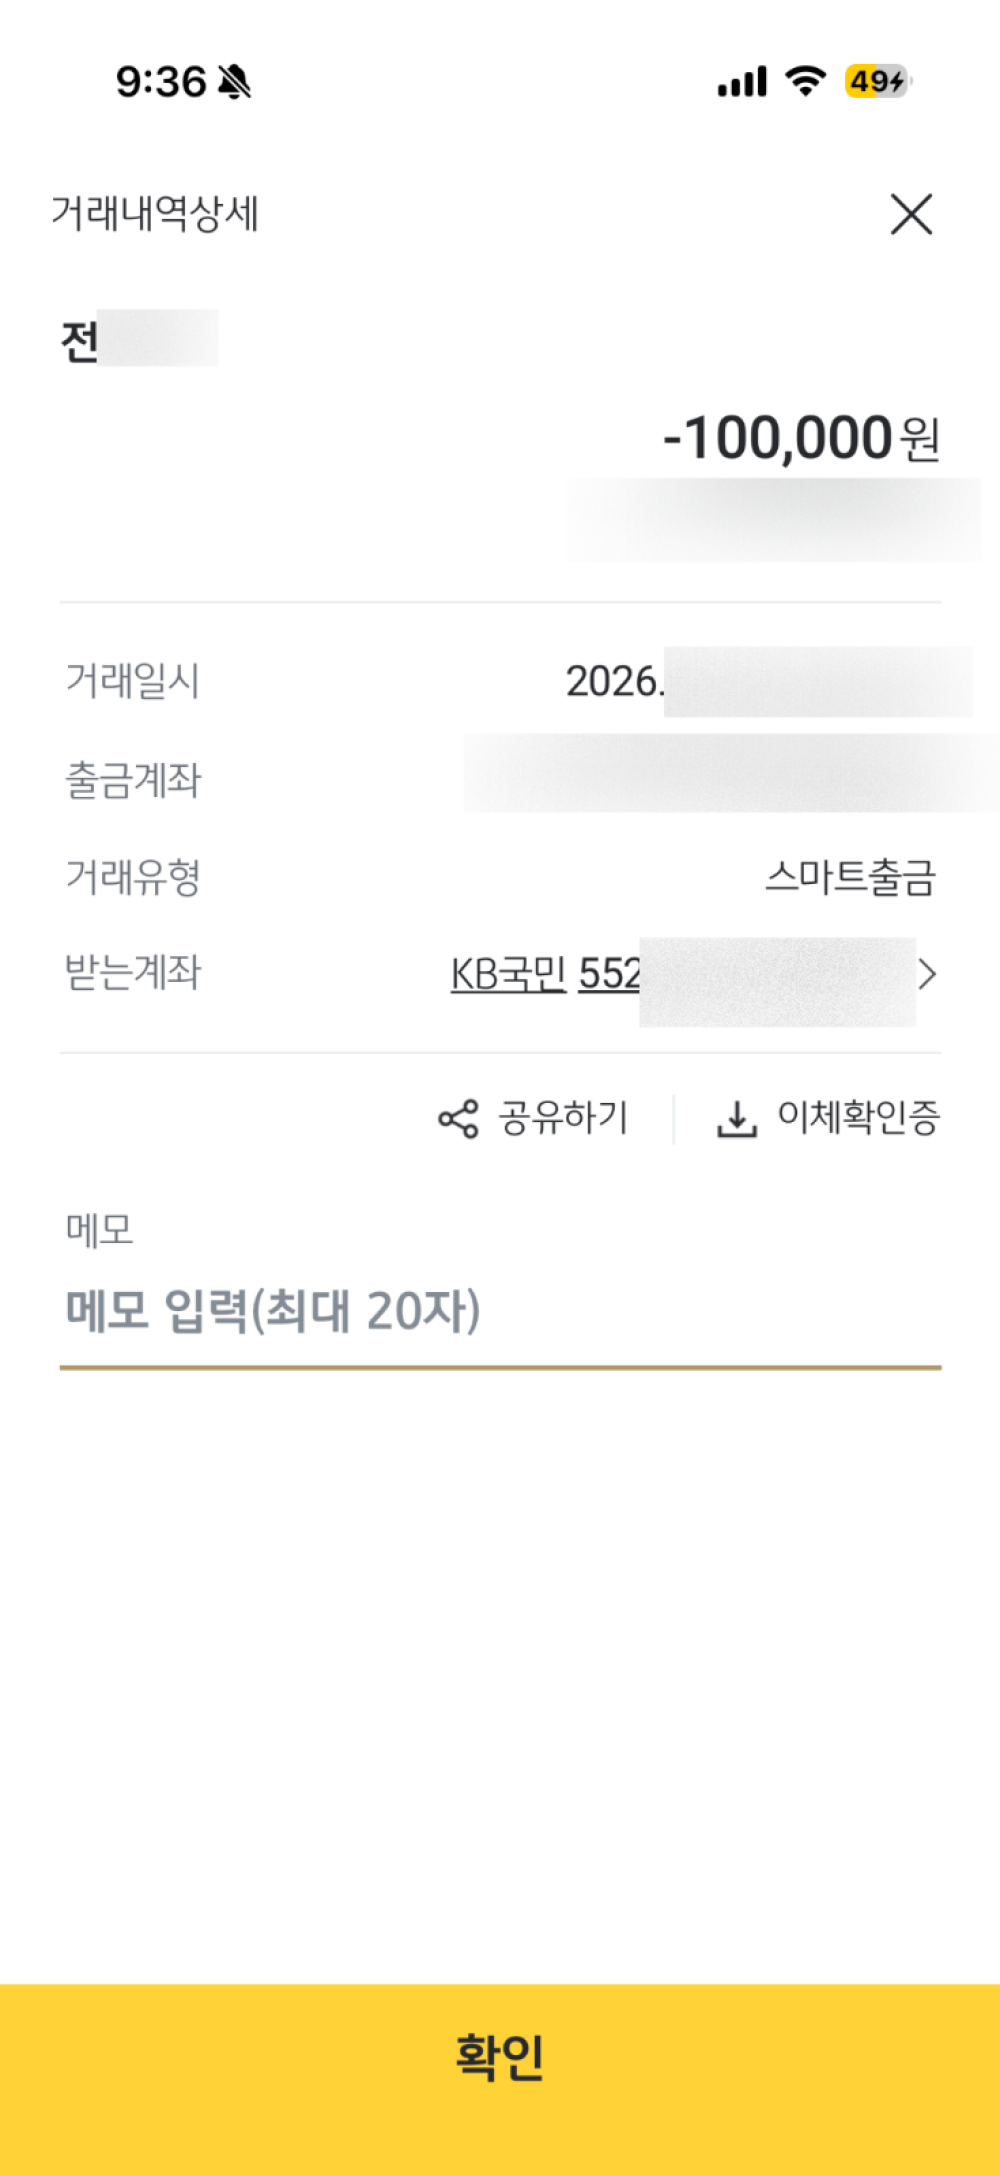Select the 공유하기 text button
Image resolution: width=1000 pixels, height=2176 pixels.
[564, 1118]
